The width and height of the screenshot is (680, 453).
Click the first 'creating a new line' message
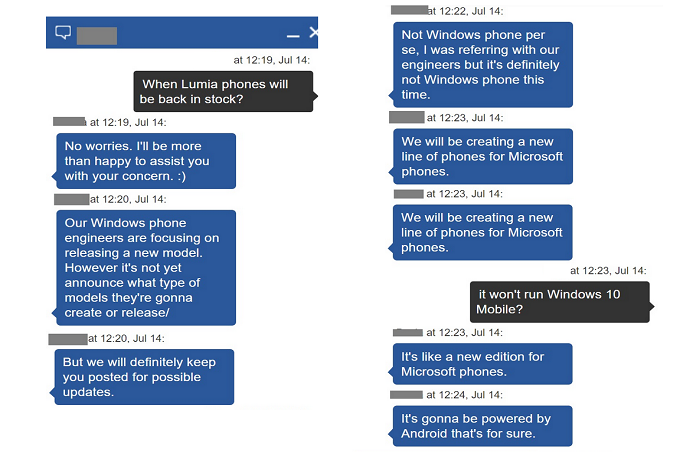tap(479, 156)
